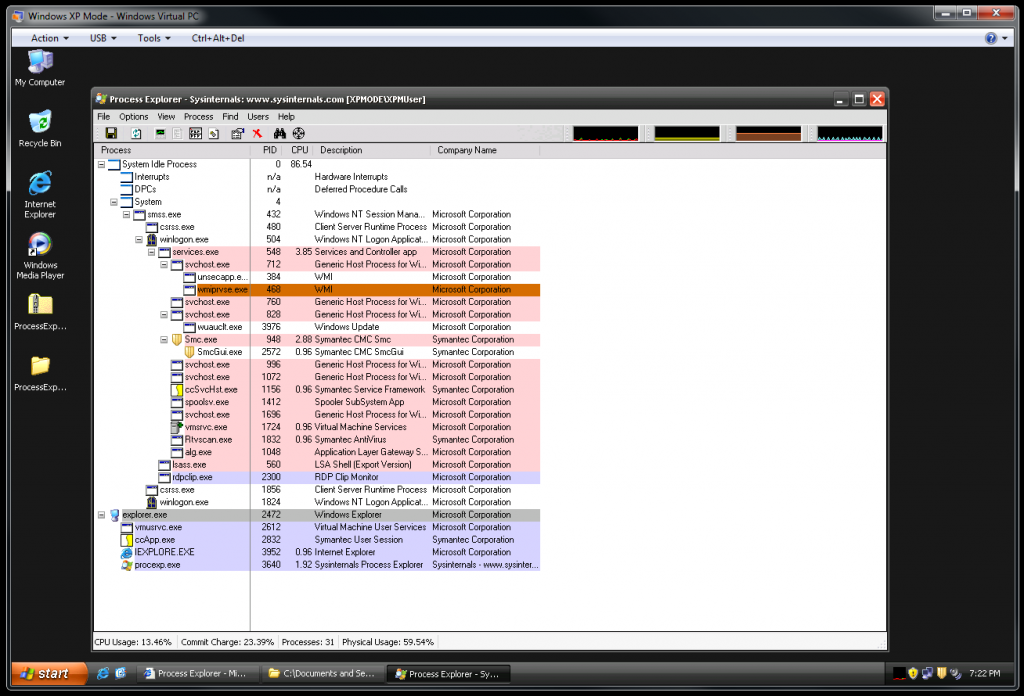Screen dimensions: 1024x696
Task: Toggle the Show Process Tree toolbar icon
Action: tap(178, 133)
